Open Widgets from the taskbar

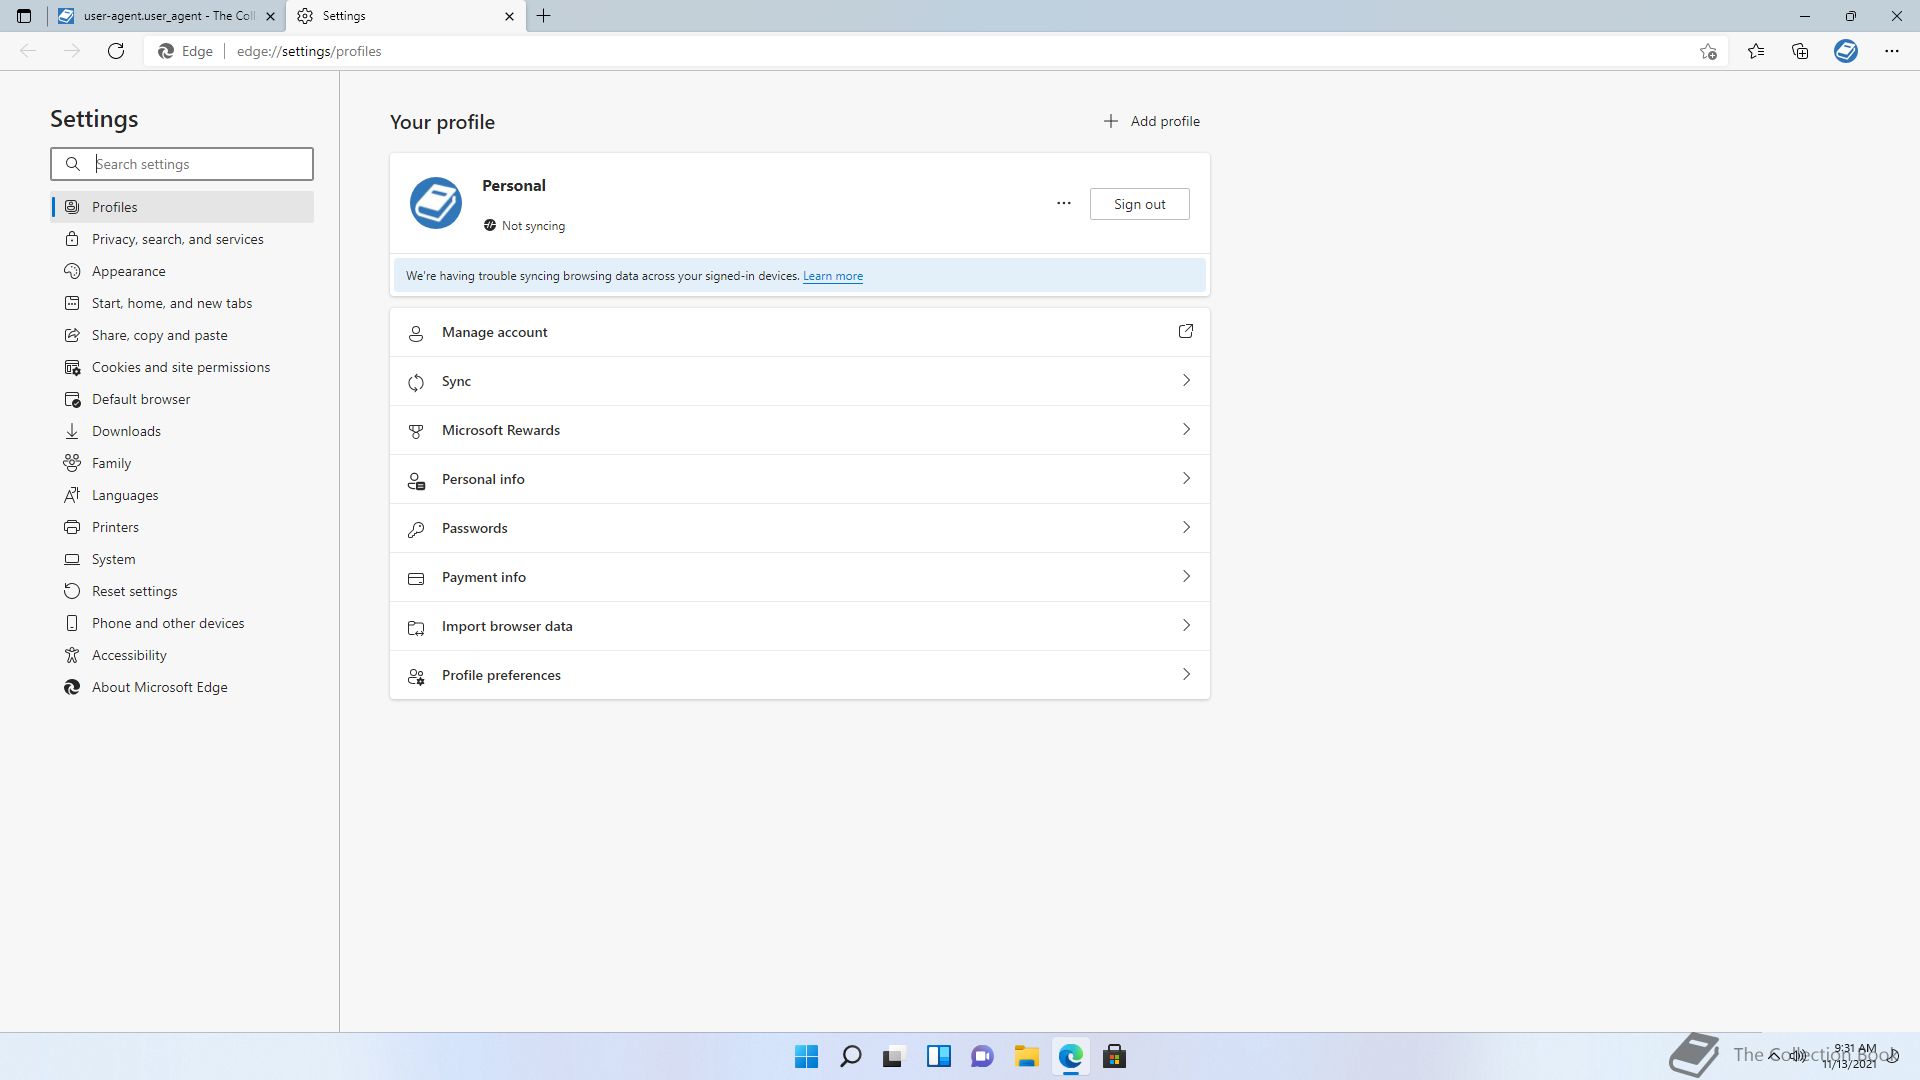point(938,1056)
